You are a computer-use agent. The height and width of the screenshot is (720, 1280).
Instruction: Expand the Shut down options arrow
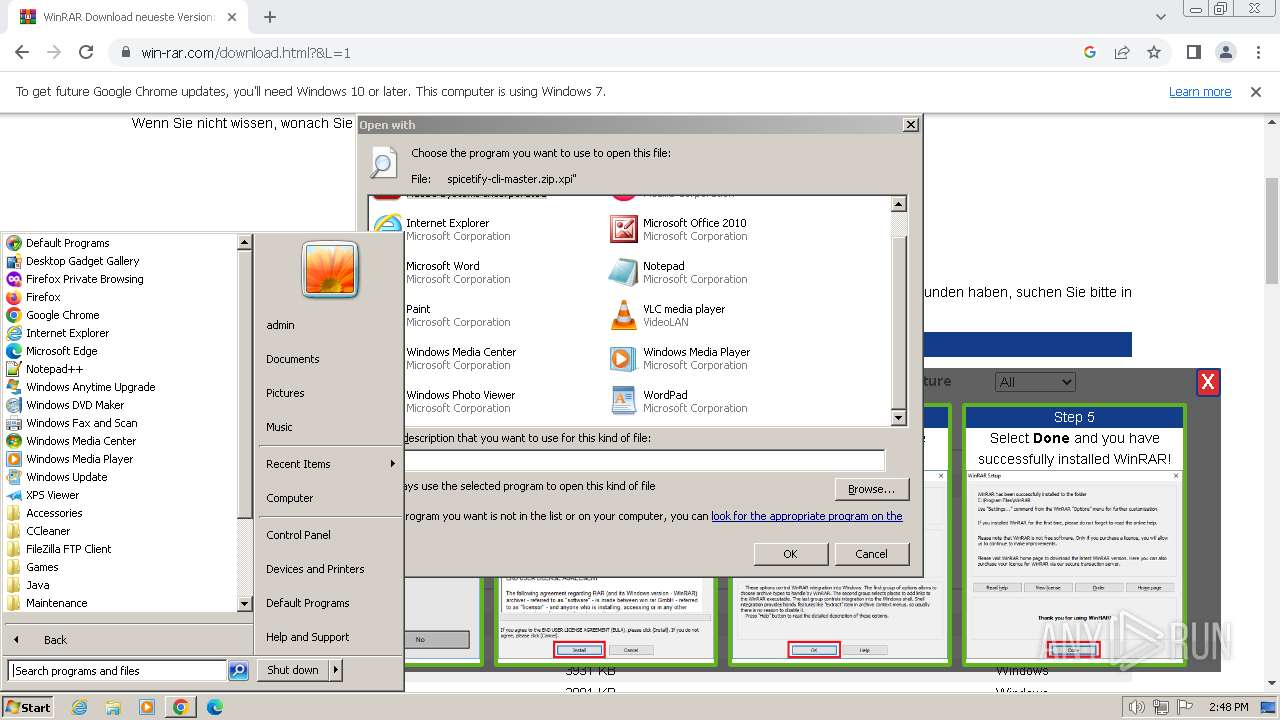click(x=336, y=670)
